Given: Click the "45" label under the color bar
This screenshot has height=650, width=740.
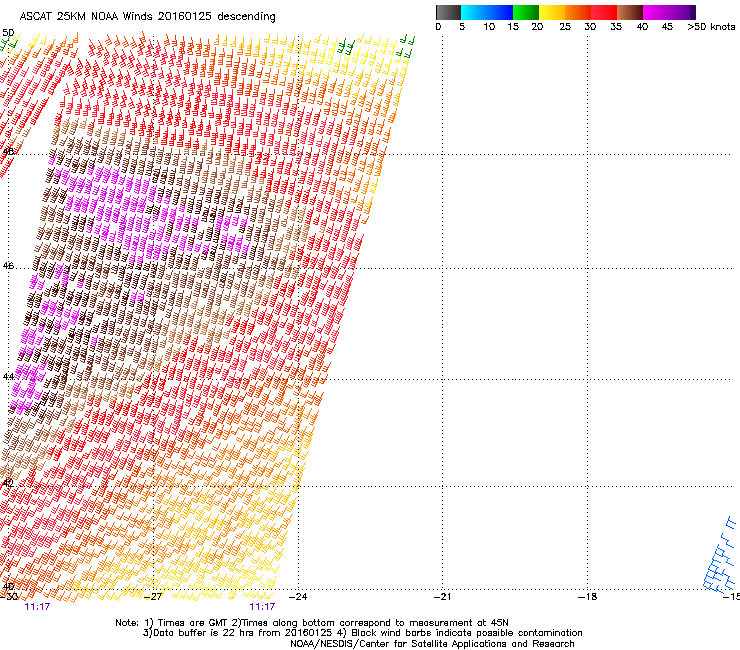Looking at the screenshot, I should [667, 27].
